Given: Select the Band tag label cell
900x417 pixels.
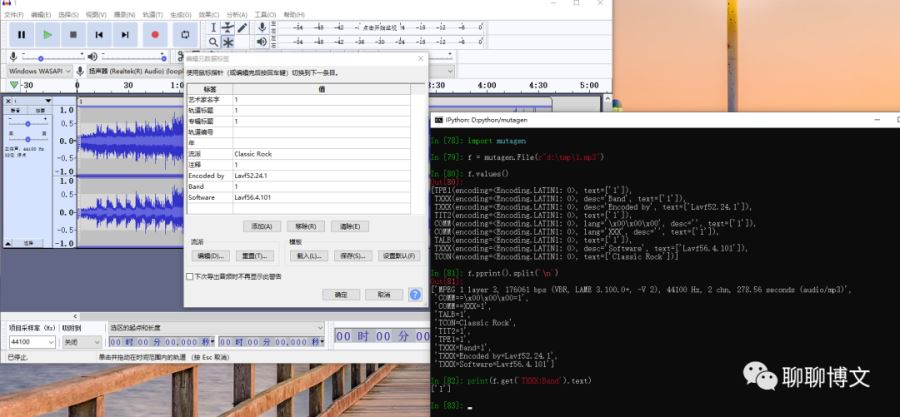Looking at the screenshot, I should click(x=210, y=186).
